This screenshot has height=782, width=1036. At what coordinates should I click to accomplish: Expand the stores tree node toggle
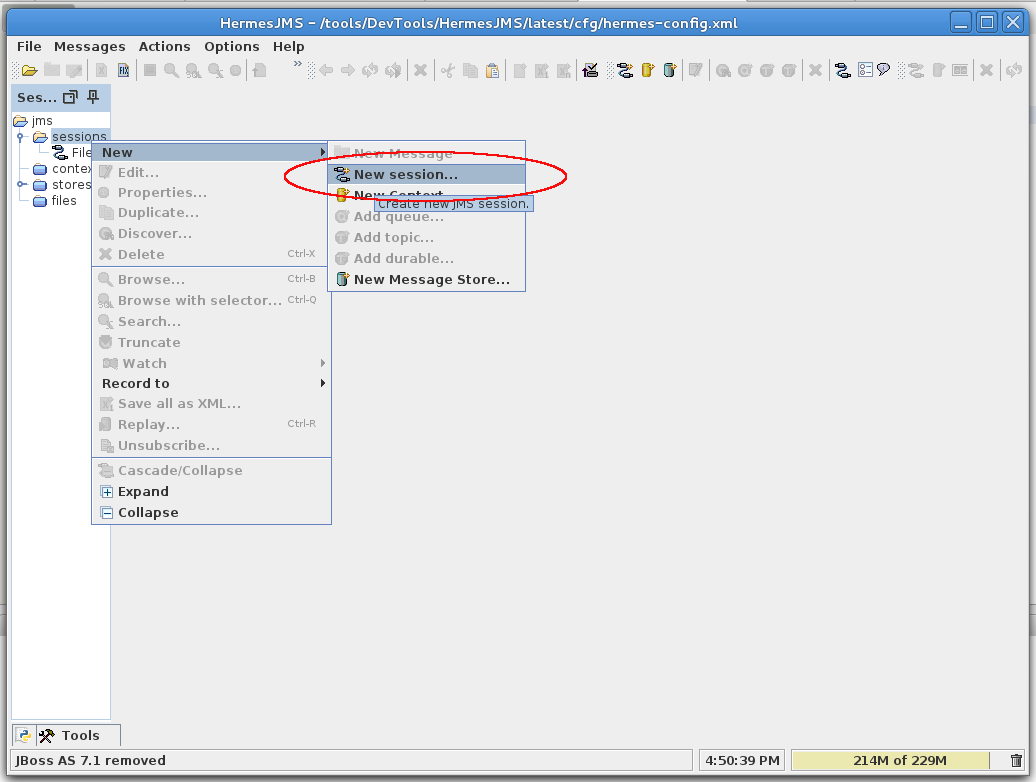pos(20,184)
